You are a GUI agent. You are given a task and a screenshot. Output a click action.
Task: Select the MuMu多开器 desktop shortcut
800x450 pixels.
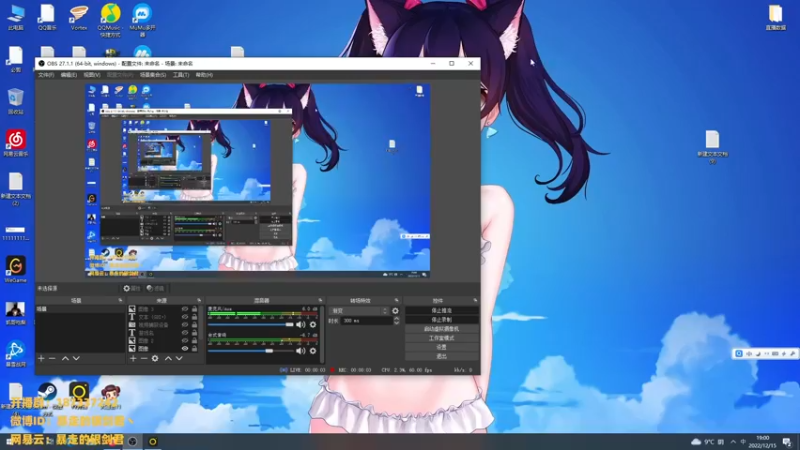[x=142, y=20]
